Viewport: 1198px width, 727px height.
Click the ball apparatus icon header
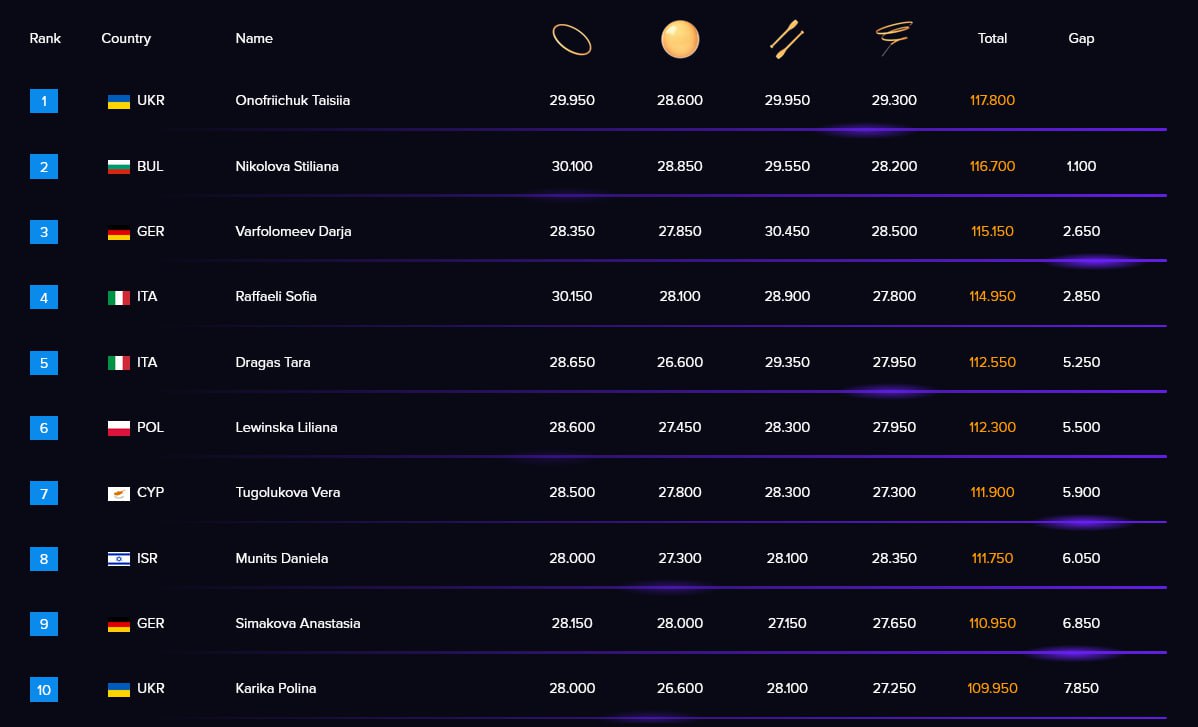[679, 39]
